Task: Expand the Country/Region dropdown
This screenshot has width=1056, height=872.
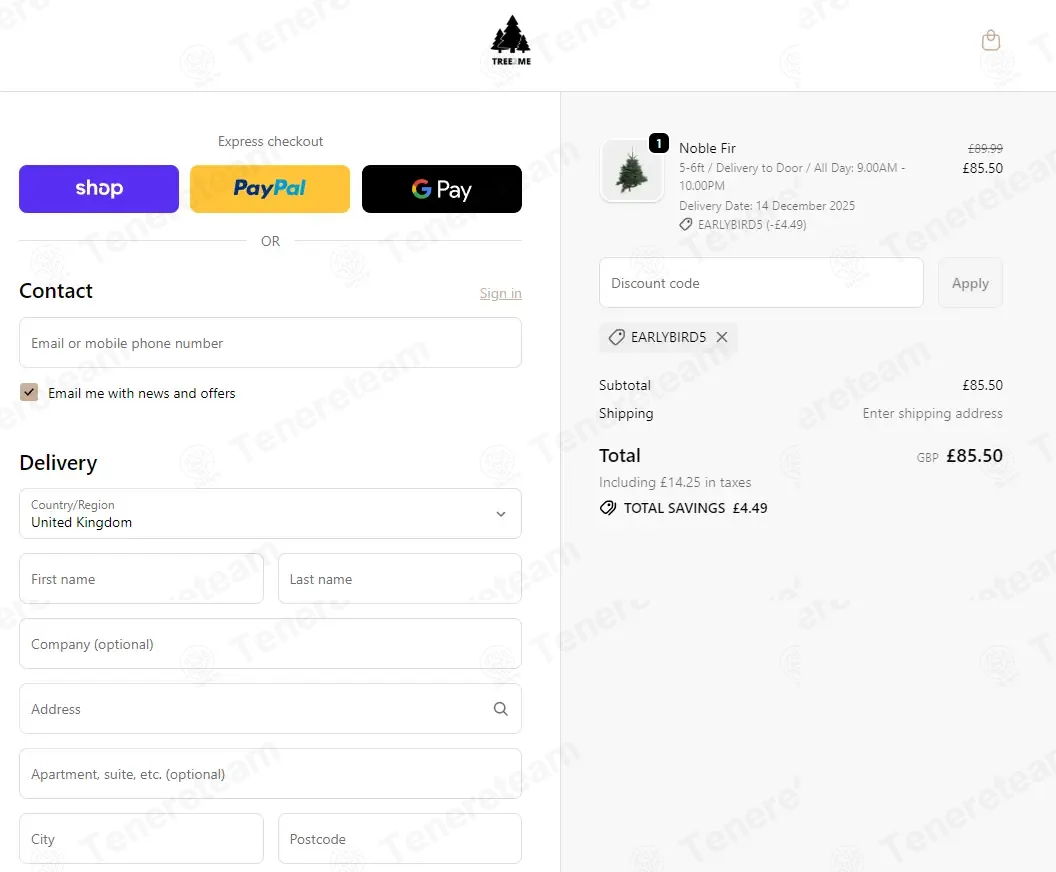Action: 270,514
